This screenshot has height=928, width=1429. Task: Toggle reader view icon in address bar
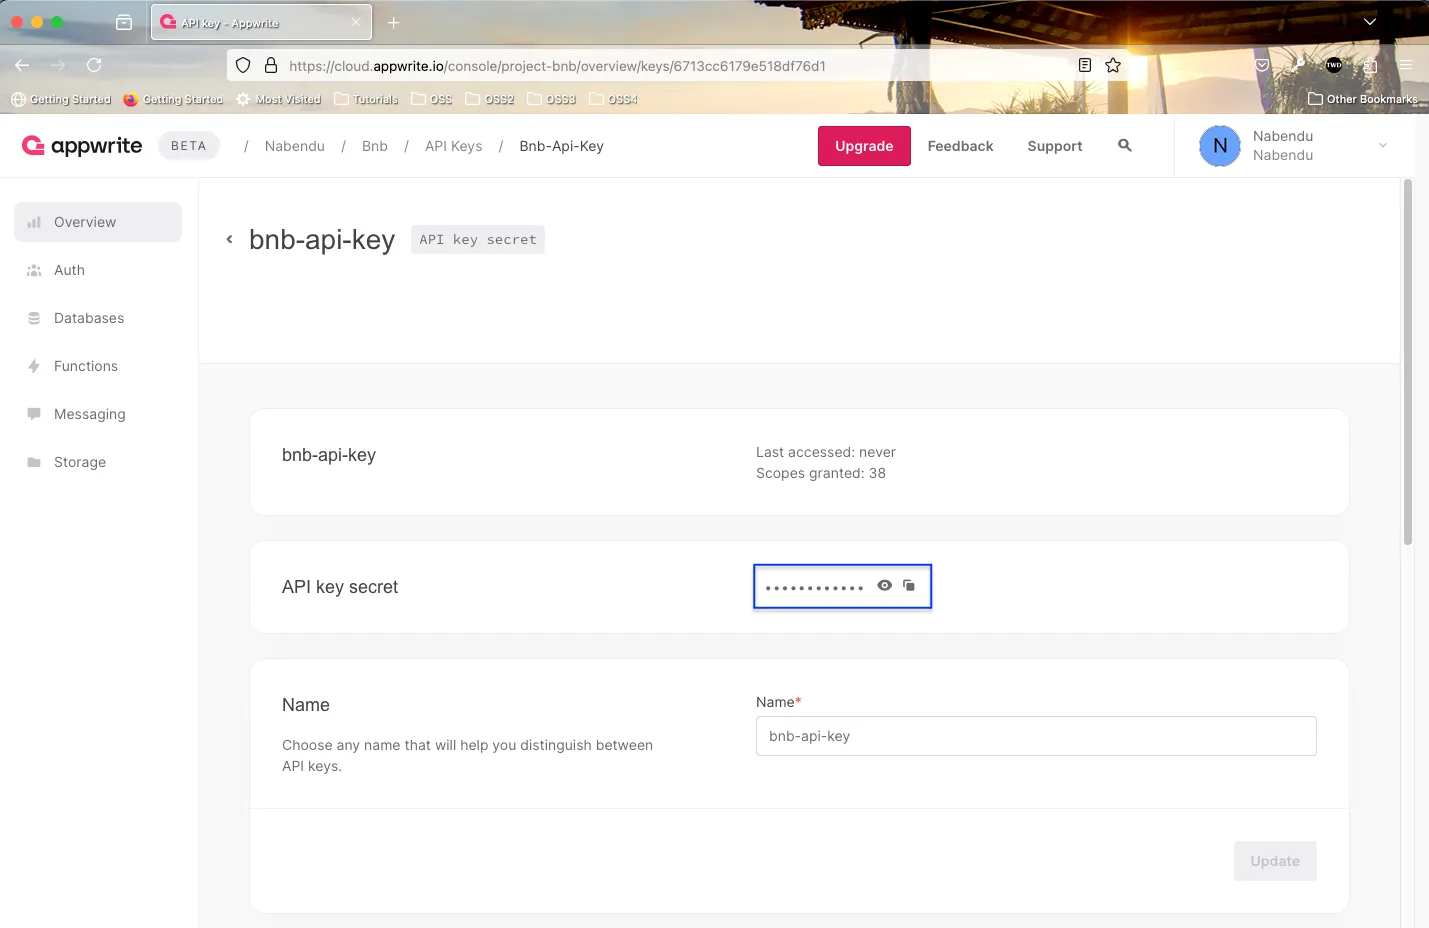1085,65
